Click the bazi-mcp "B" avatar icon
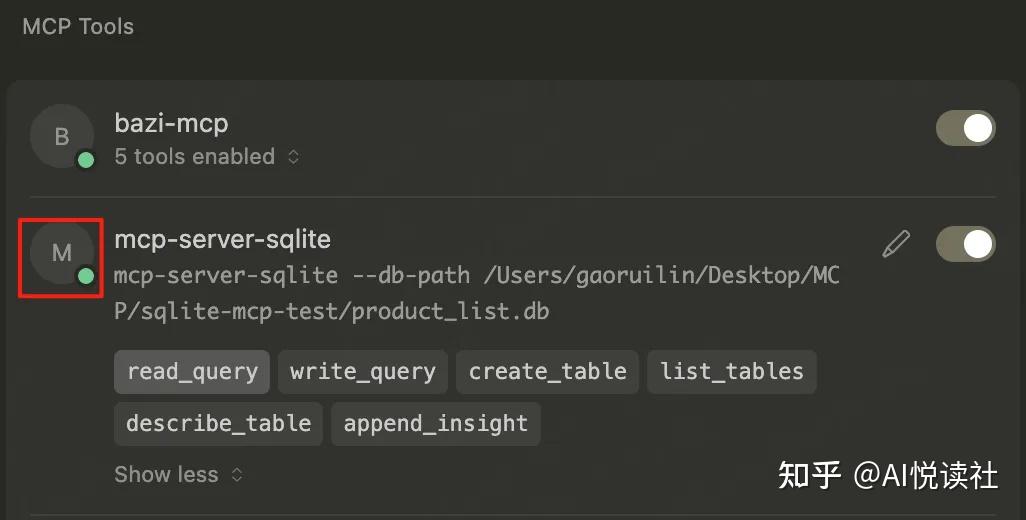Image resolution: width=1026 pixels, height=520 pixels. click(61, 136)
